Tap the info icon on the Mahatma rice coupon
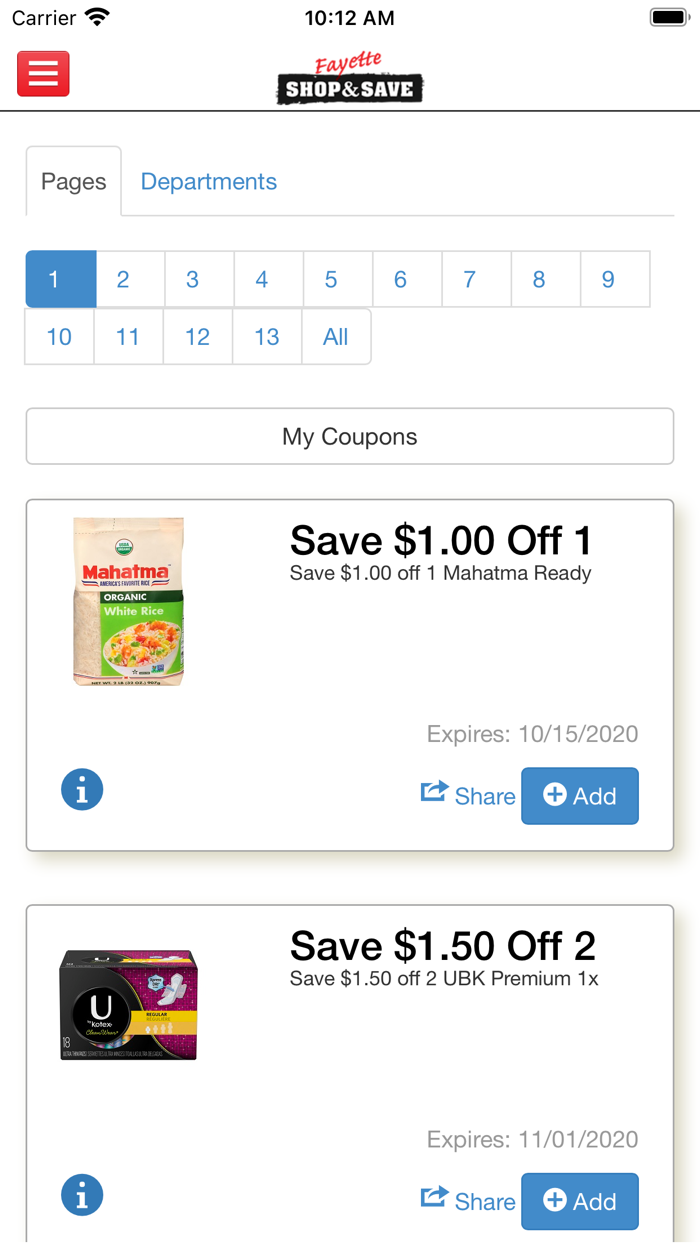This screenshot has height=1244, width=700. point(82,789)
